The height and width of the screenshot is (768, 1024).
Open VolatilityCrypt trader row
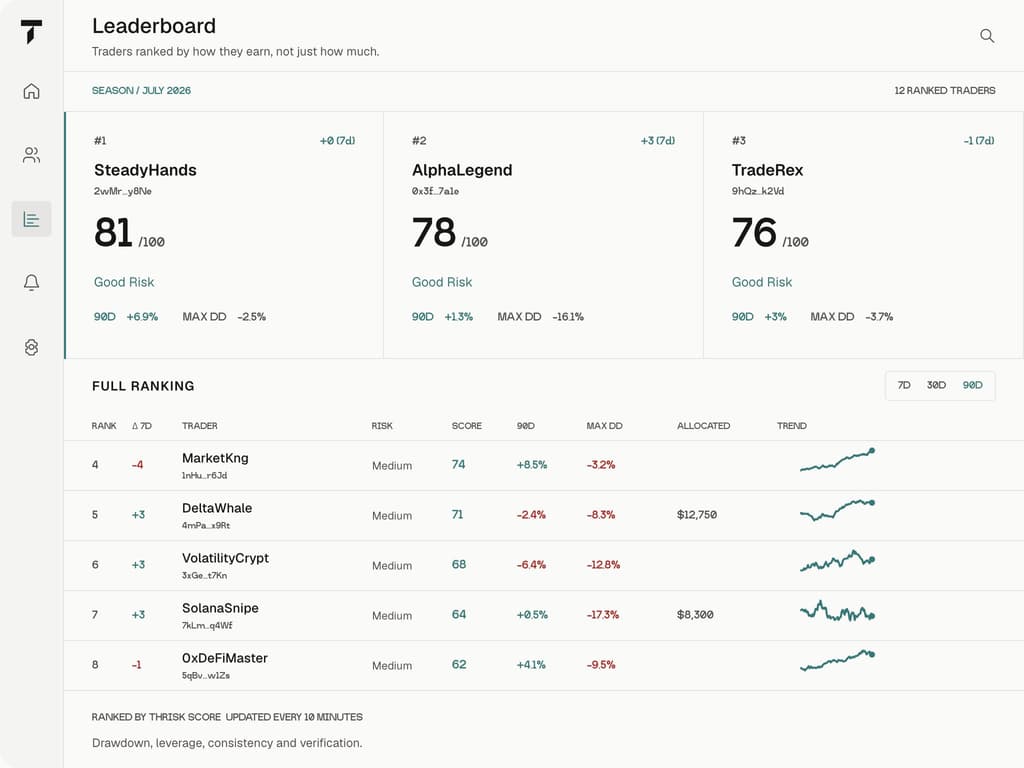point(543,566)
